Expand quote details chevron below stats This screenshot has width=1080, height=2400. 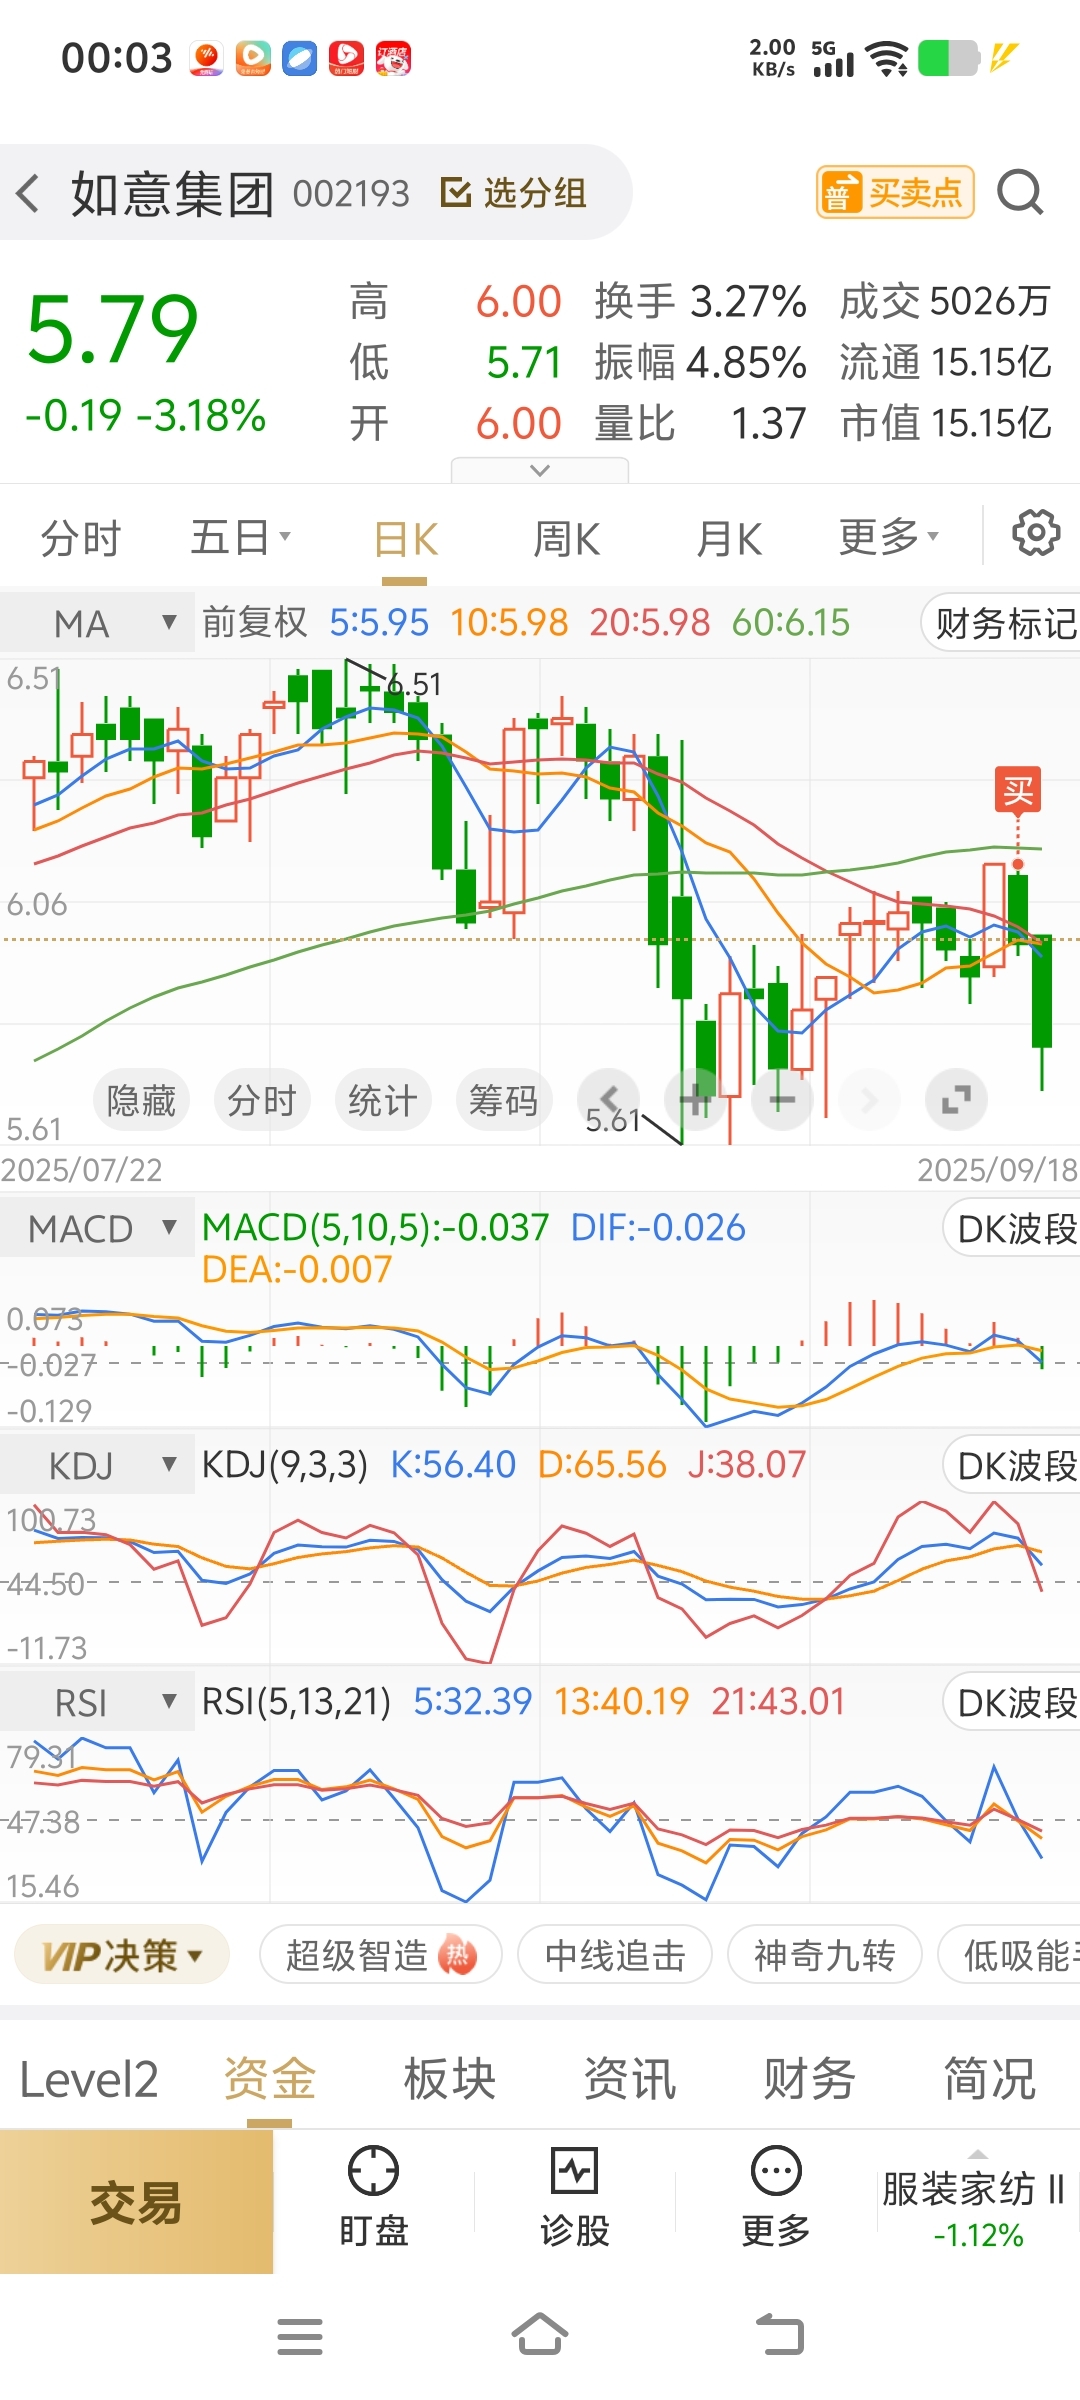click(x=540, y=470)
